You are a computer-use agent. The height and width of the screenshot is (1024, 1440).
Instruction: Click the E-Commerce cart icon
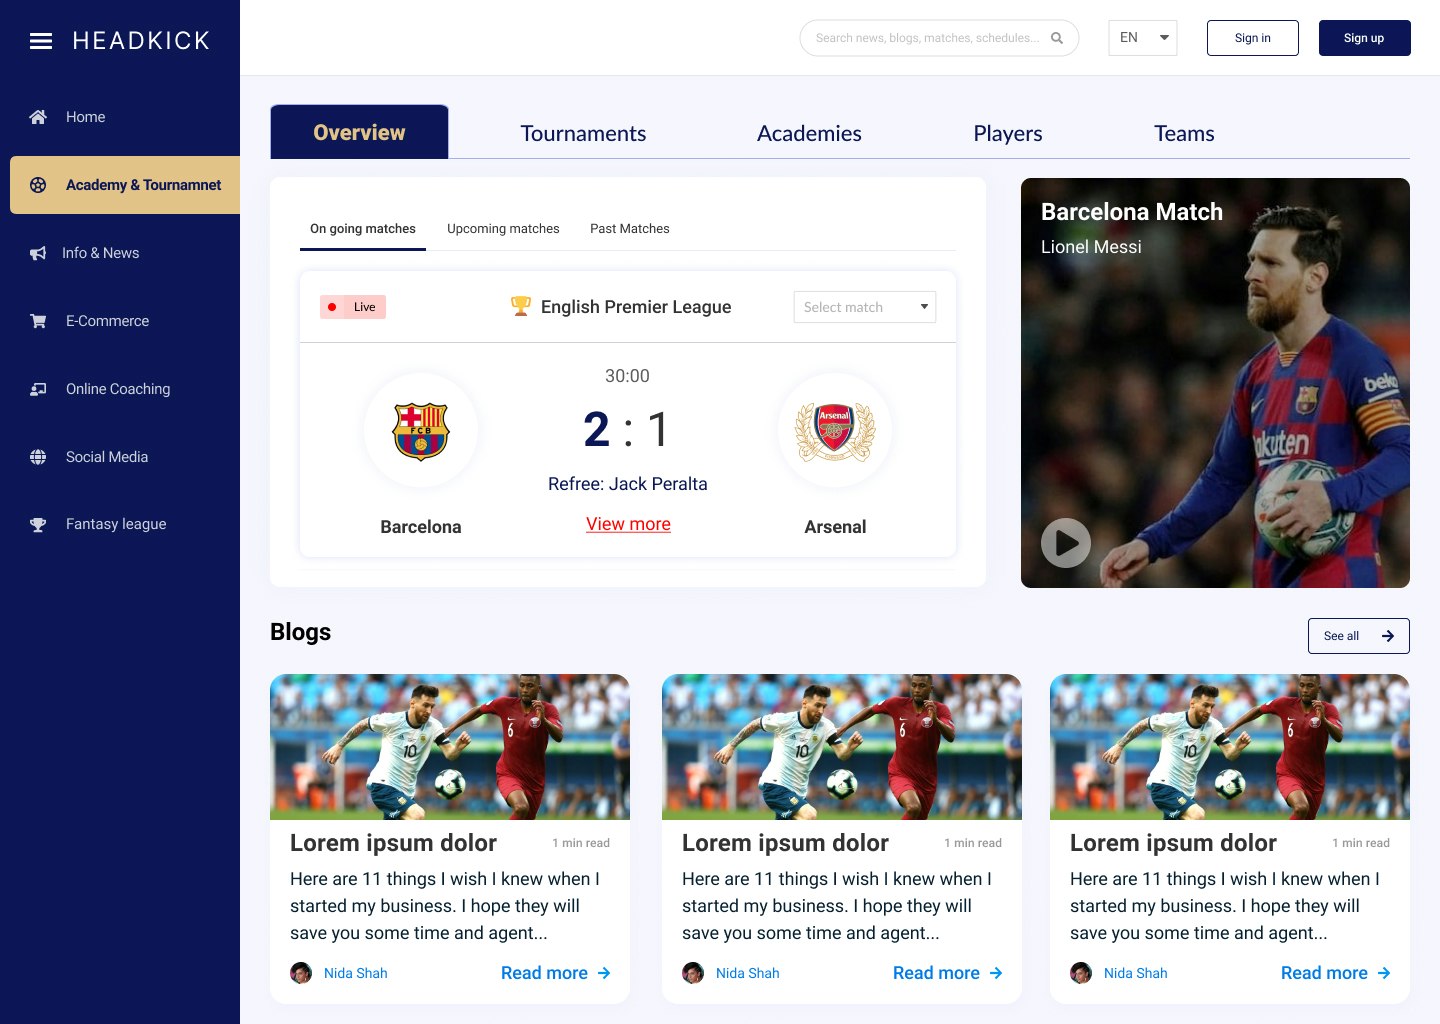click(38, 321)
